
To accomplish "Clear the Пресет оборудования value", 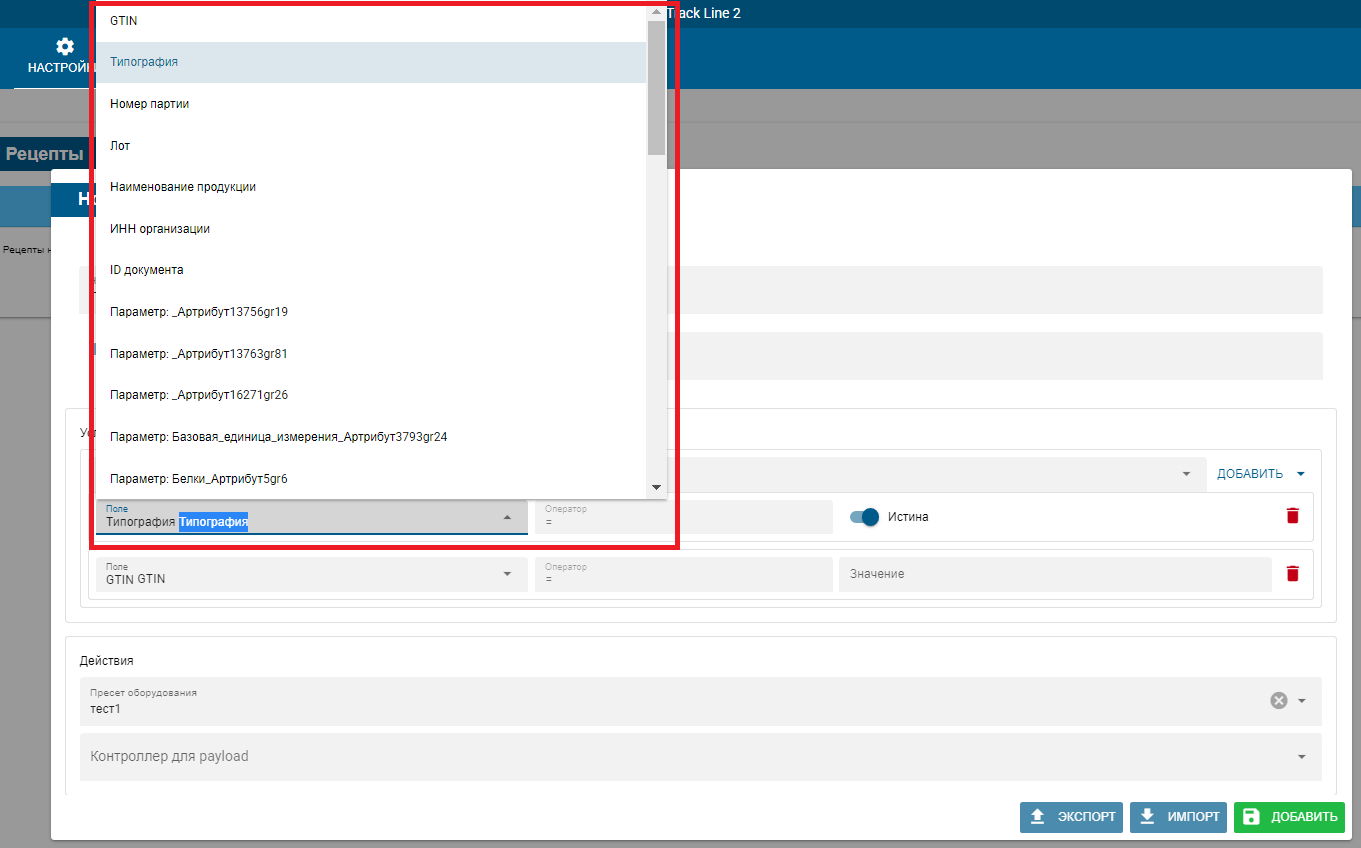I will (x=1278, y=700).
